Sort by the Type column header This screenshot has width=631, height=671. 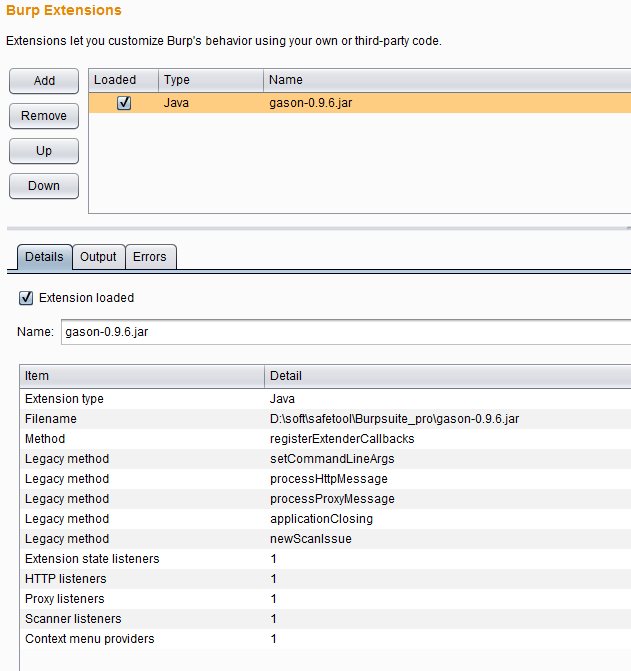point(211,80)
